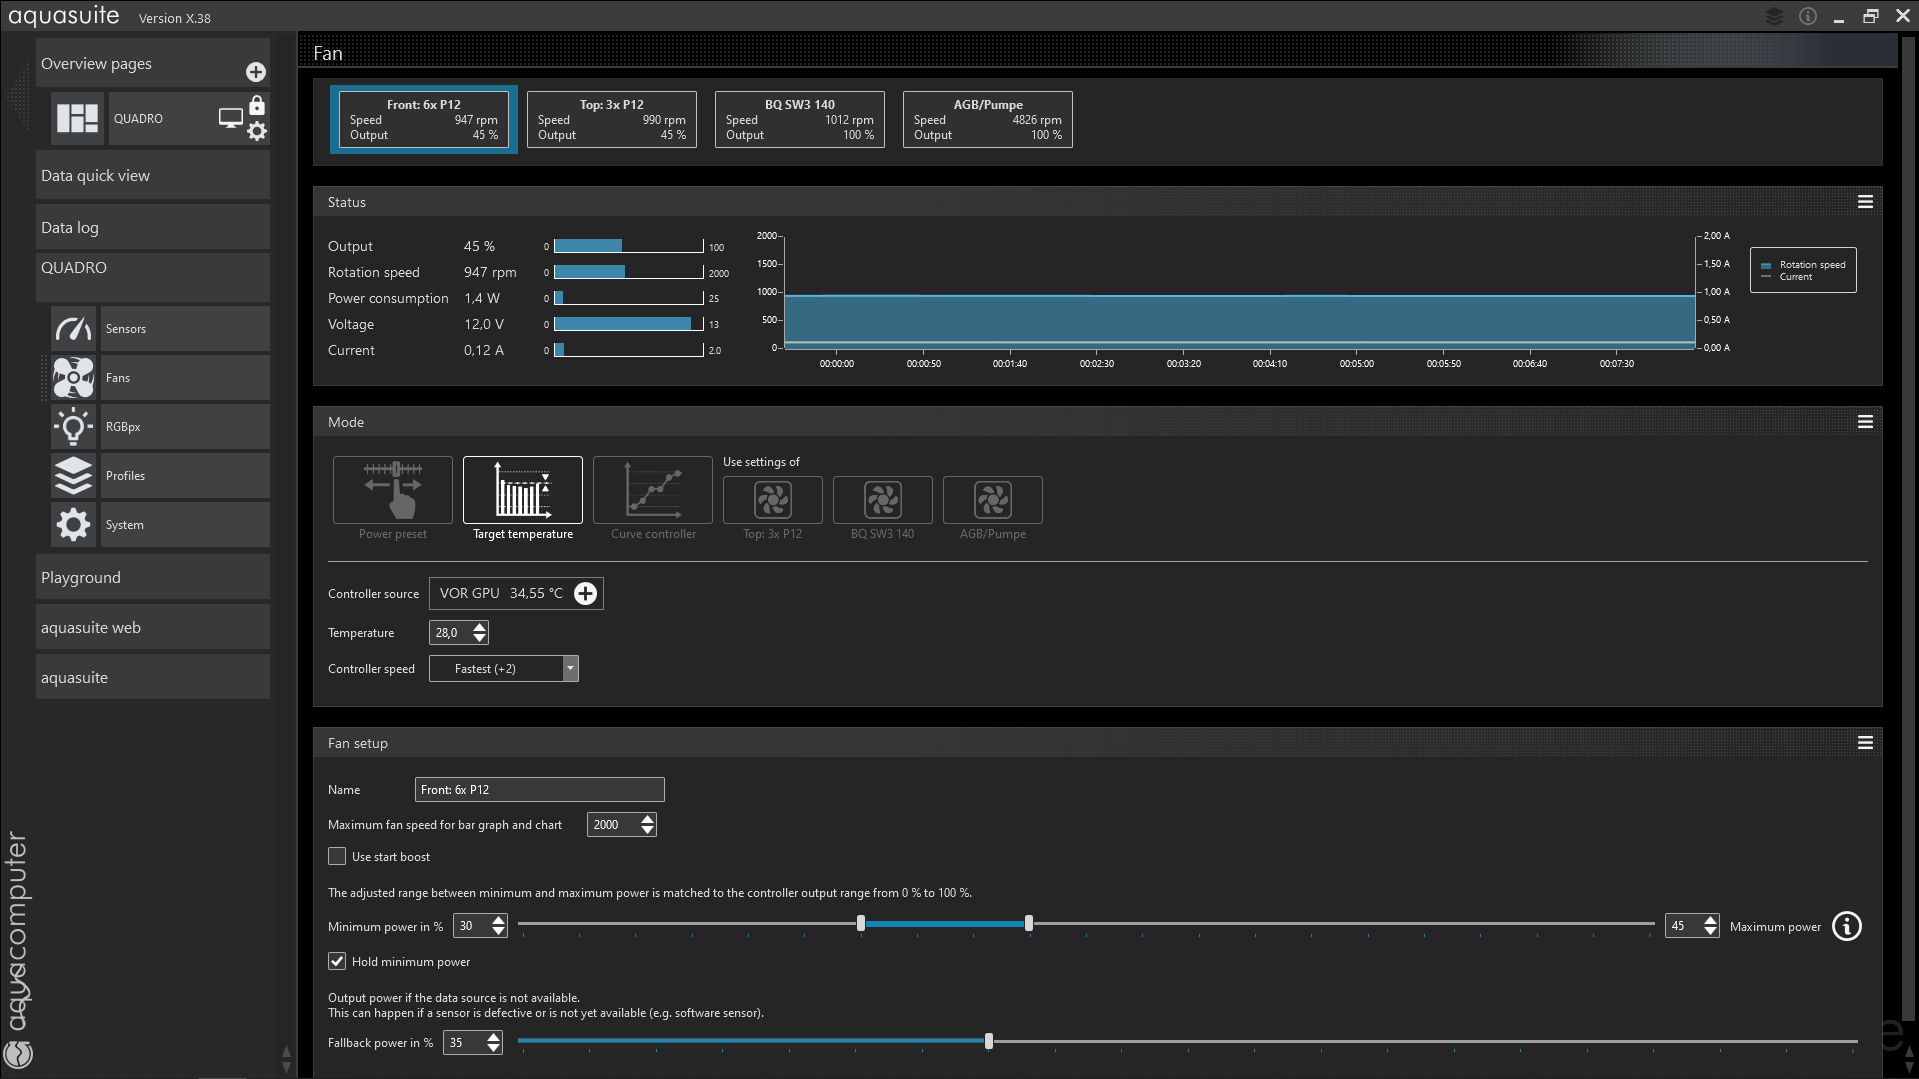Select the AGB/Pumpe fan tab
1919x1079 pixels.
click(x=988, y=119)
